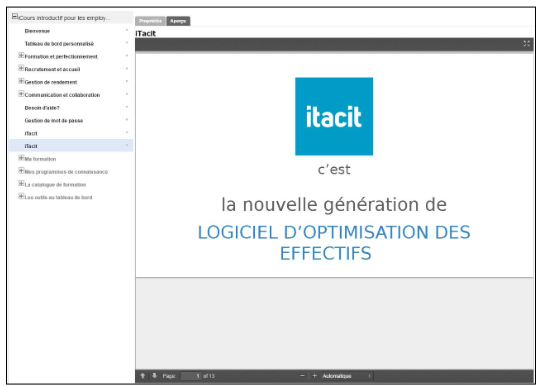Click the iTacit title above the viewer

pyautogui.click(x=146, y=33)
